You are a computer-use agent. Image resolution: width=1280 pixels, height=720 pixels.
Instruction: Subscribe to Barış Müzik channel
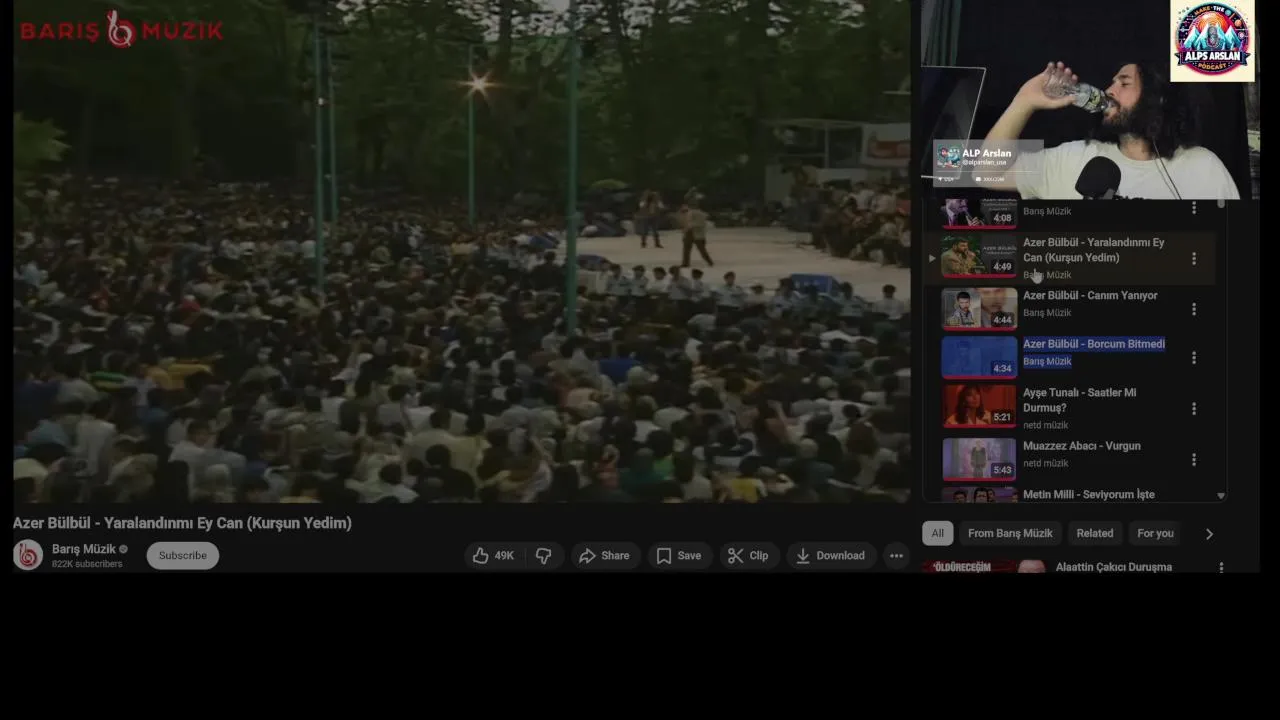(x=183, y=556)
